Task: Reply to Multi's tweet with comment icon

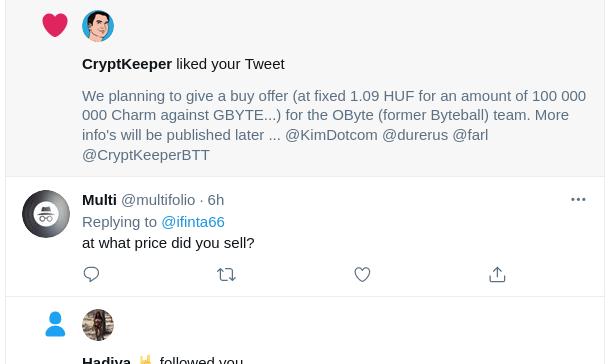Action: 91,274
